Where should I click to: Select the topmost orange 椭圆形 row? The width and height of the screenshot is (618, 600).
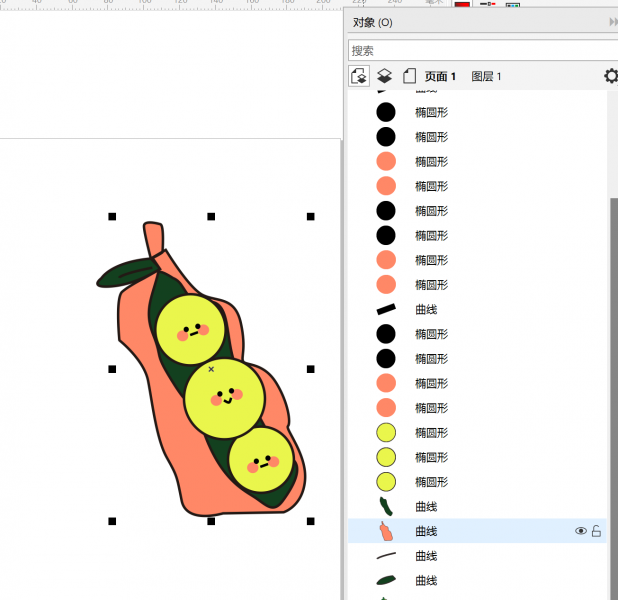coord(477,162)
